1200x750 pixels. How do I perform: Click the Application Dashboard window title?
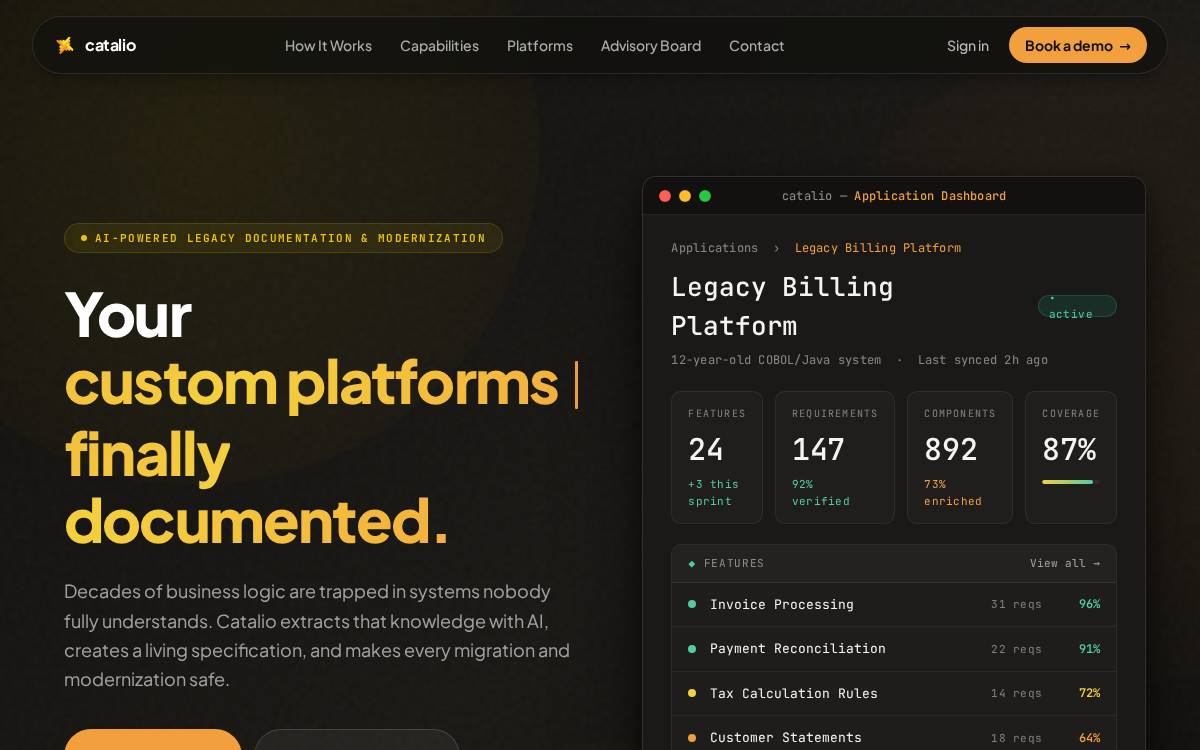click(x=930, y=196)
